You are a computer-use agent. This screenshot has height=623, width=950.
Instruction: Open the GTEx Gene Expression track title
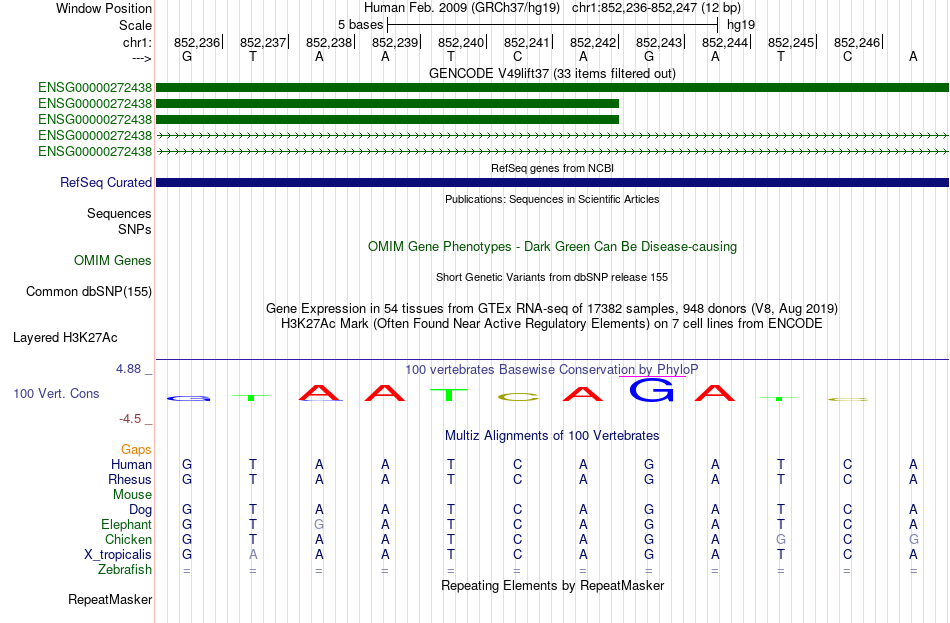pyautogui.click(x=552, y=308)
